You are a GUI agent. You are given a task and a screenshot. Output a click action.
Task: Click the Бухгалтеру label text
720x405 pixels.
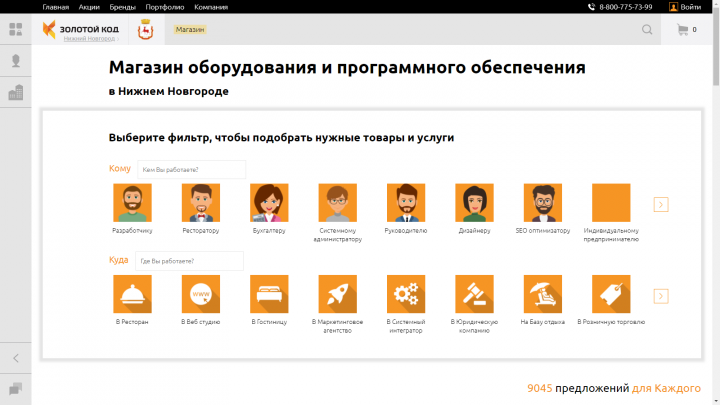tap(269, 231)
